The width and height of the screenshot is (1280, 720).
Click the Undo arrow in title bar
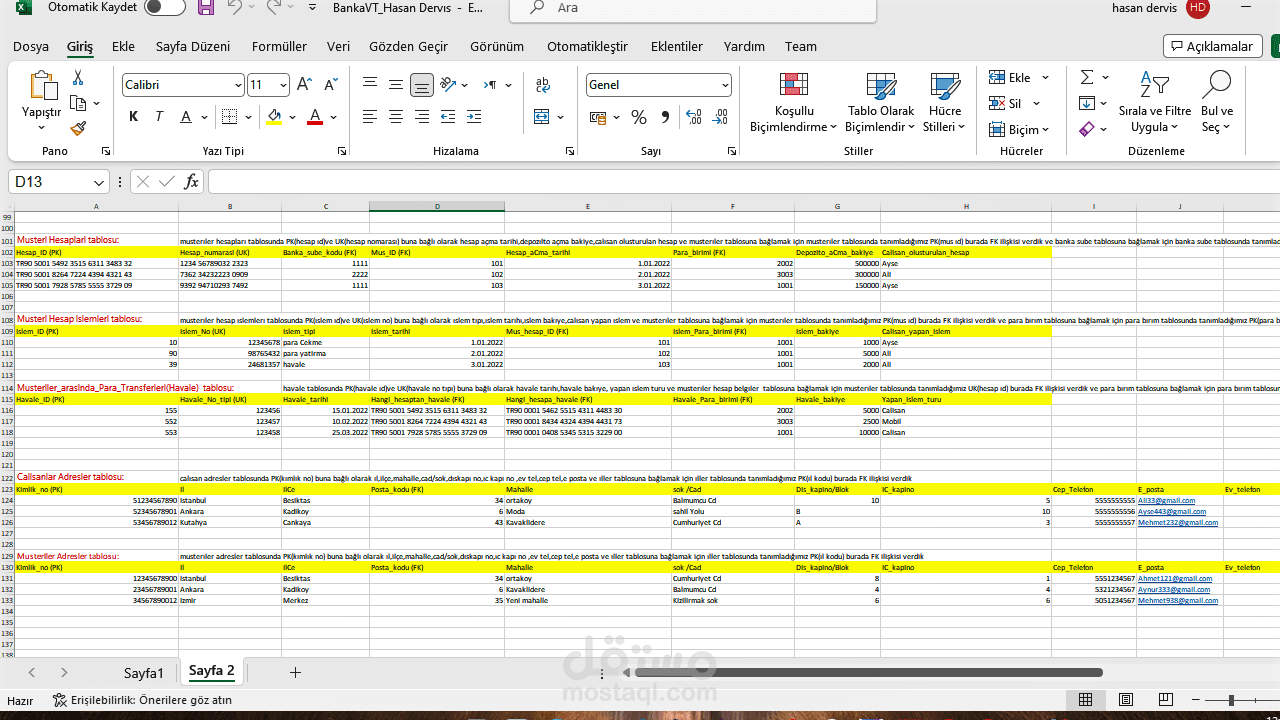click(x=236, y=8)
